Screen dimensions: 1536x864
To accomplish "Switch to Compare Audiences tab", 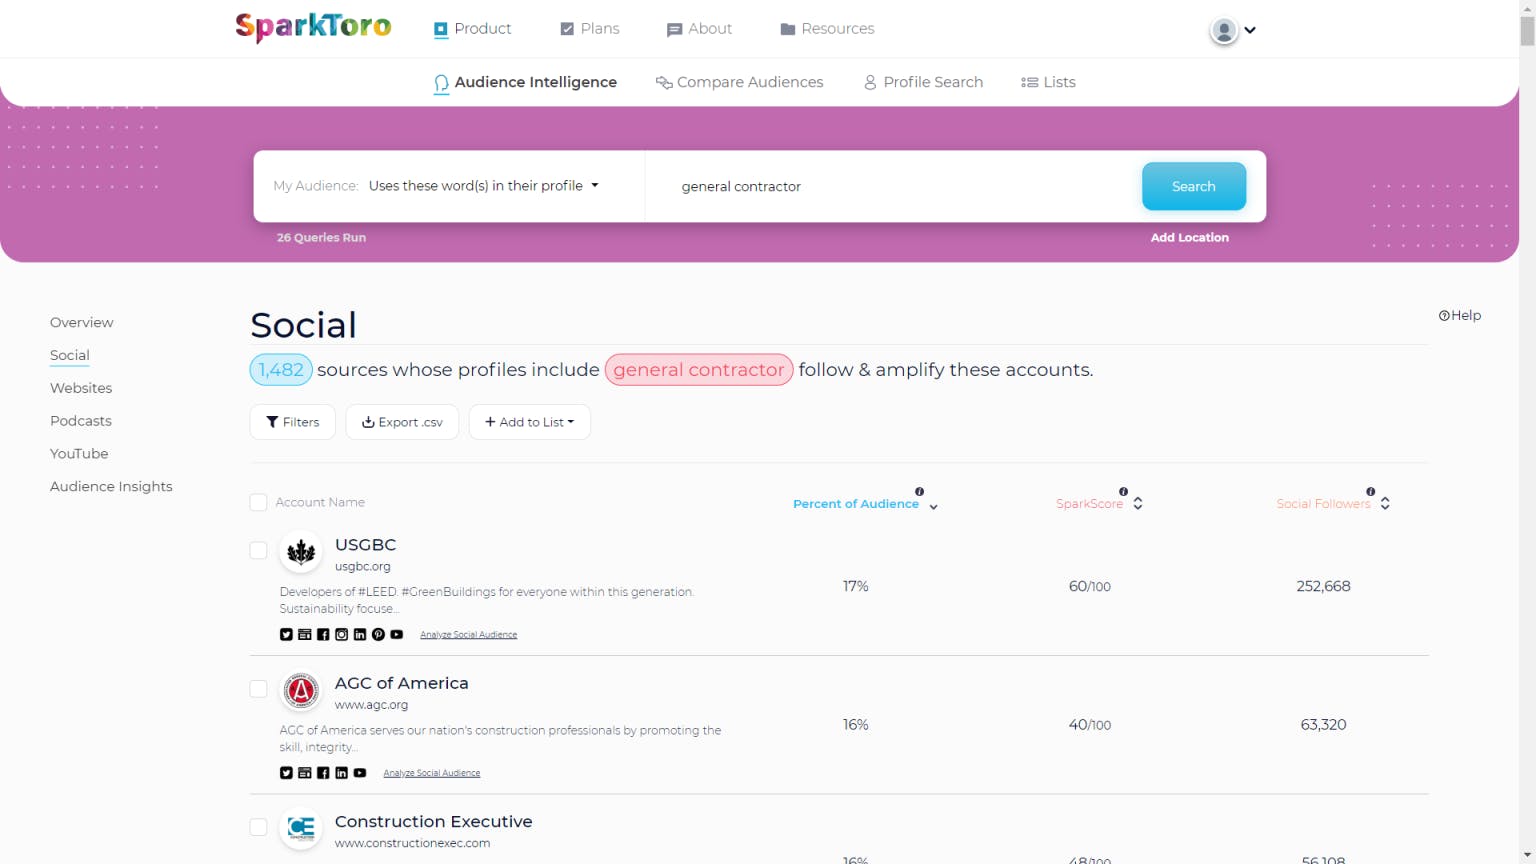I will (x=740, y=83).
